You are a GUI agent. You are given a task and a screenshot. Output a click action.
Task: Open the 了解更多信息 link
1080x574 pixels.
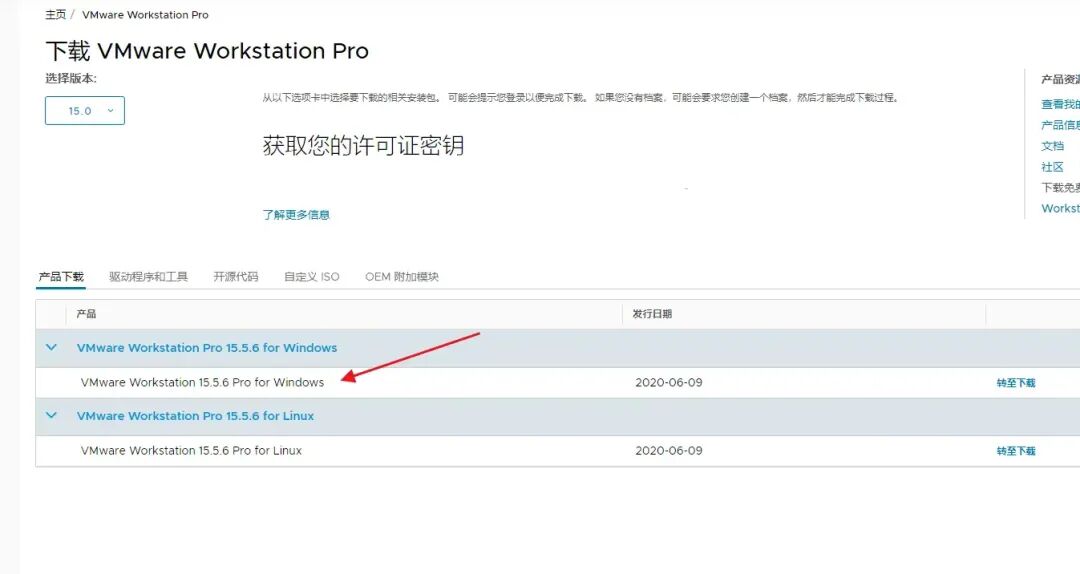click(296, 215)
